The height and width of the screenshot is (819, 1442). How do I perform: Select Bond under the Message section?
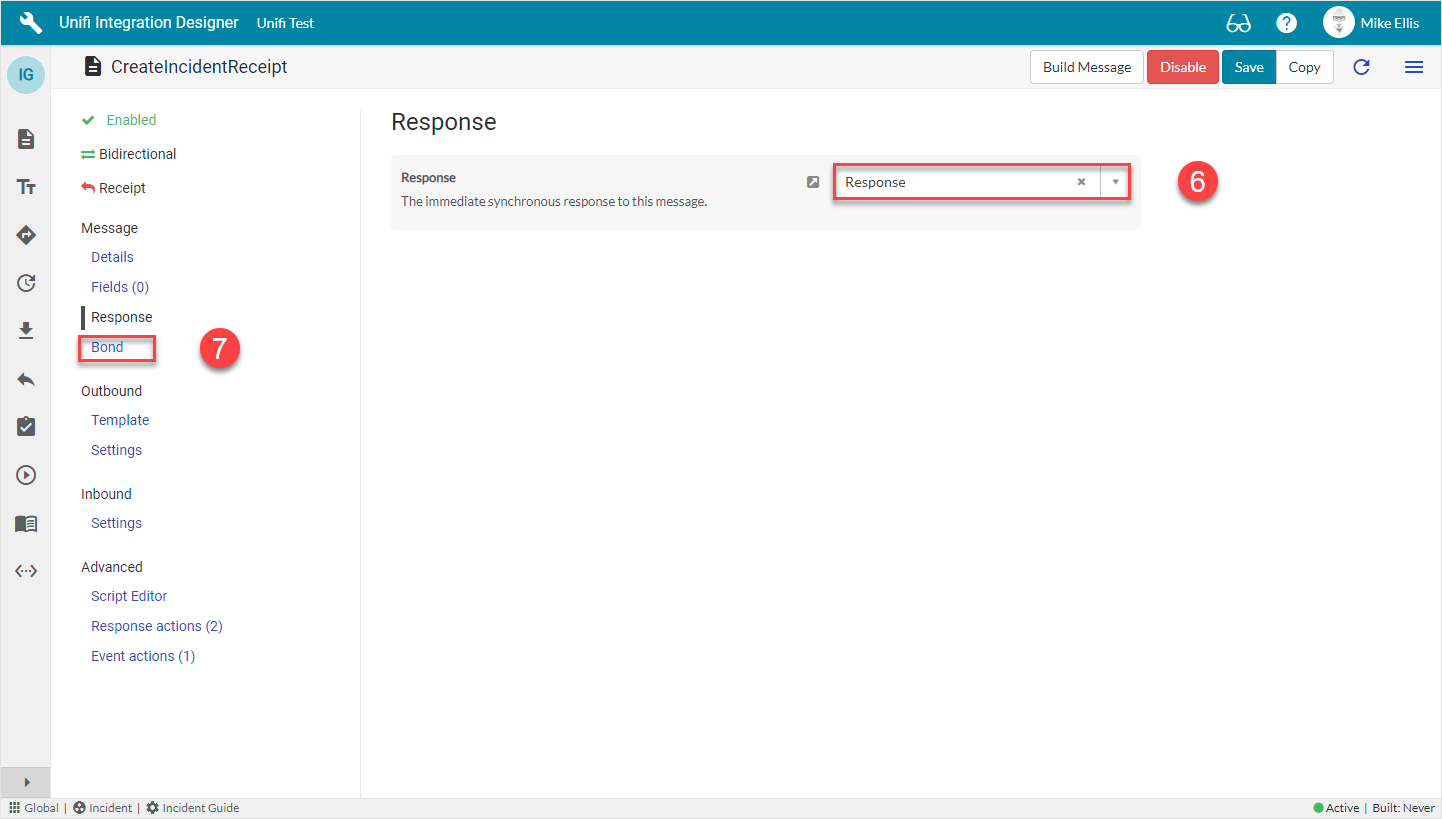pyautogui.click(x=105, y=346)
